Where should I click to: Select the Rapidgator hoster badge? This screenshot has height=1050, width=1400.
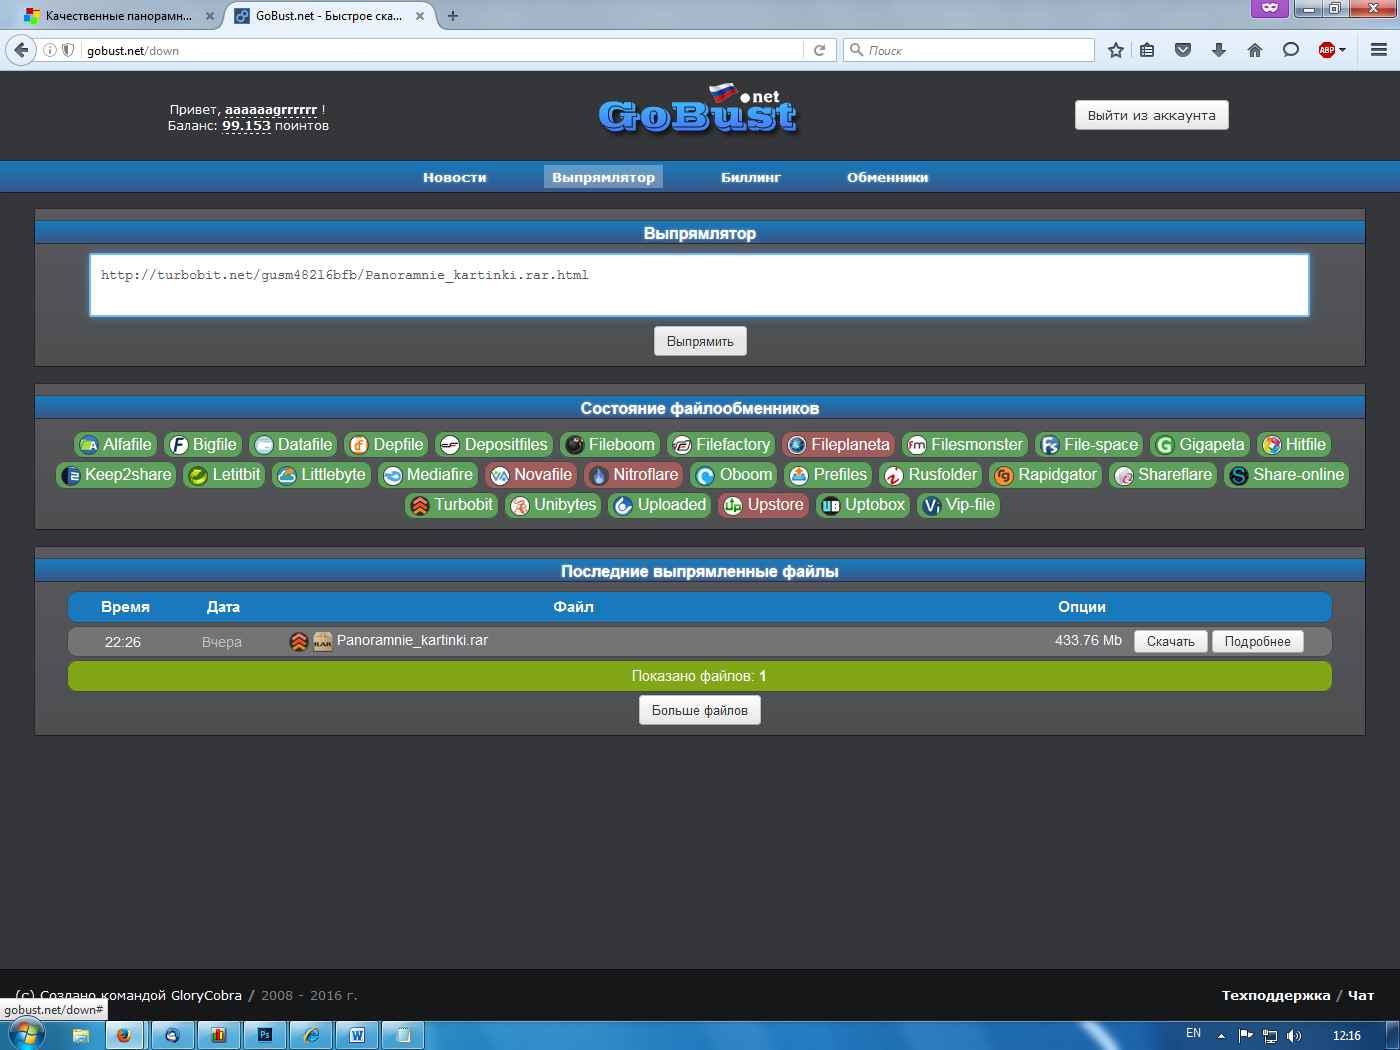point(1046,475)
